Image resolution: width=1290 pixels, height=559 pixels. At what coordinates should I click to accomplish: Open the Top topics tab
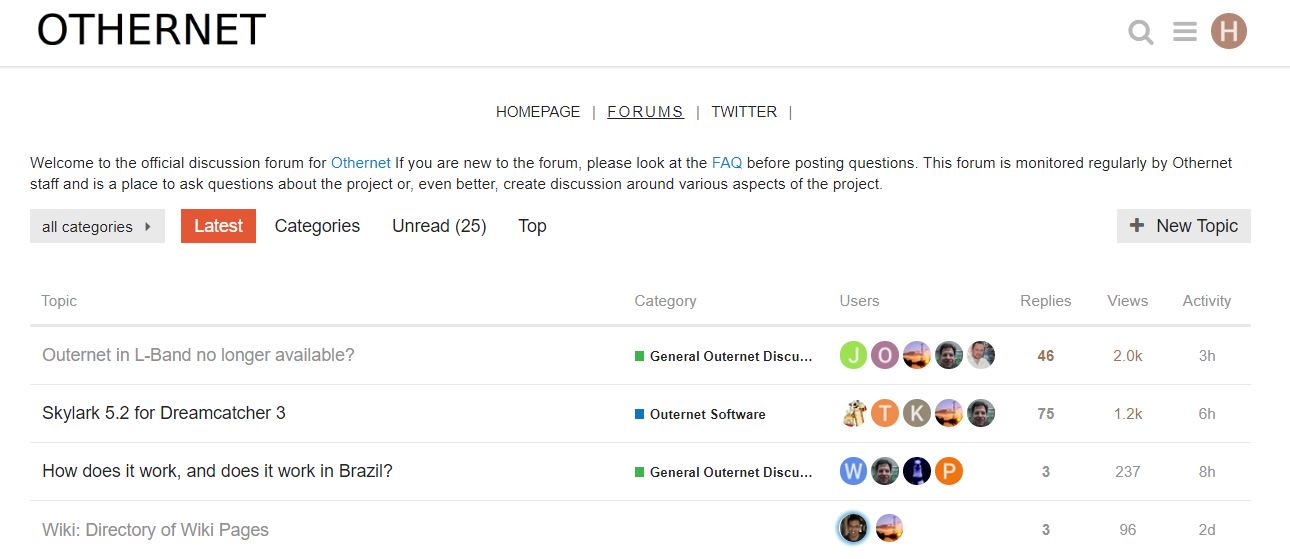[x=532, y=226]
